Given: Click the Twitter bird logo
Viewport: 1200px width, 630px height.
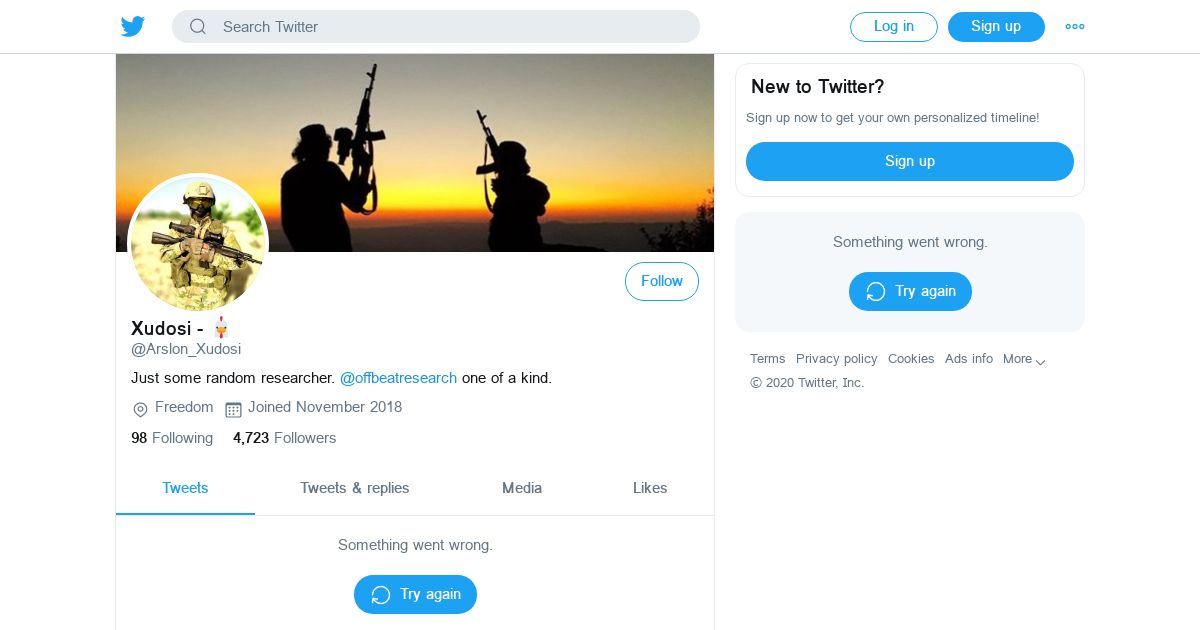Looking at the screenshot, I should pyautogui.click(x=133, y=27).
